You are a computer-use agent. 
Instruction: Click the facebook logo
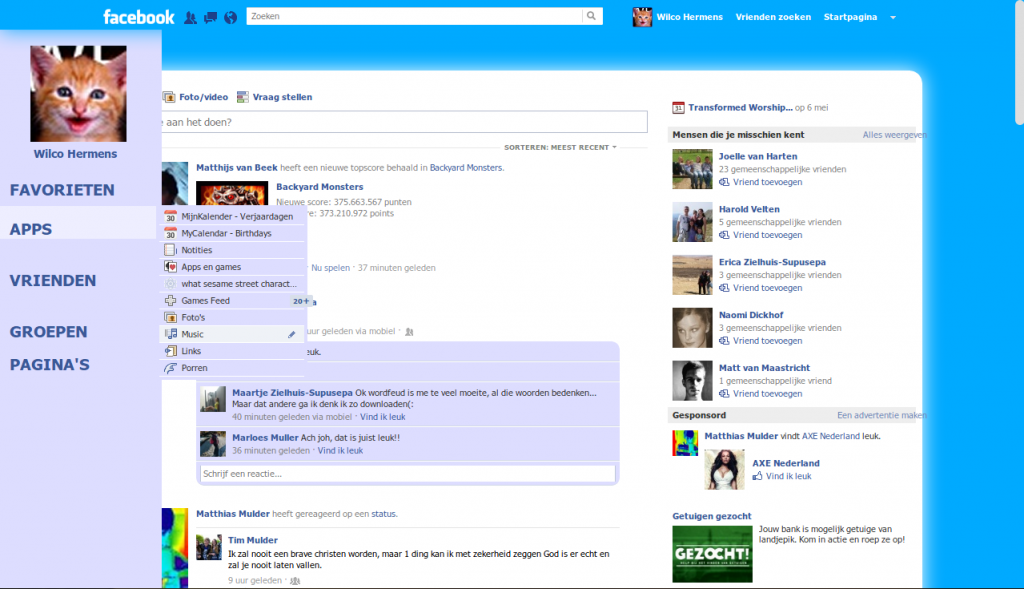click(138, 17)
